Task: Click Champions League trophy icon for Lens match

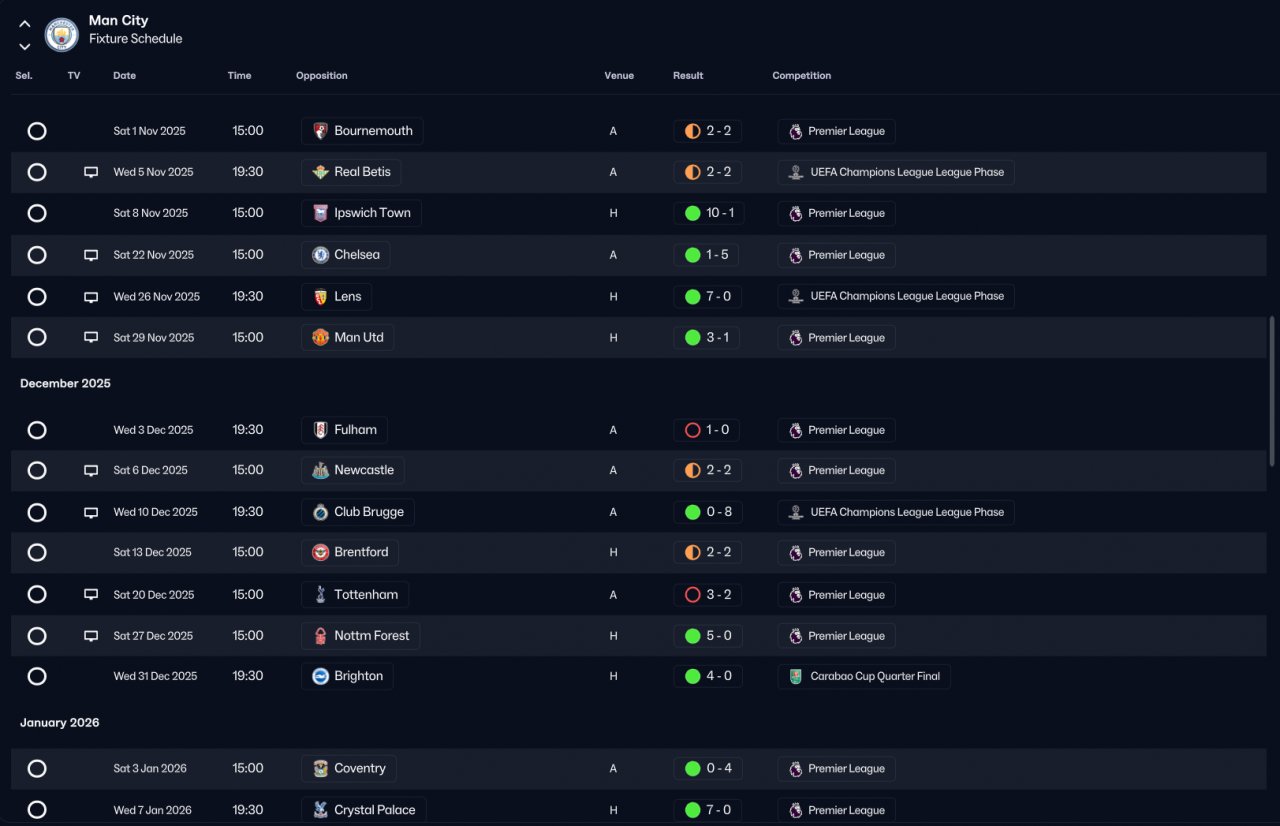Action: [x=796, y=297]
